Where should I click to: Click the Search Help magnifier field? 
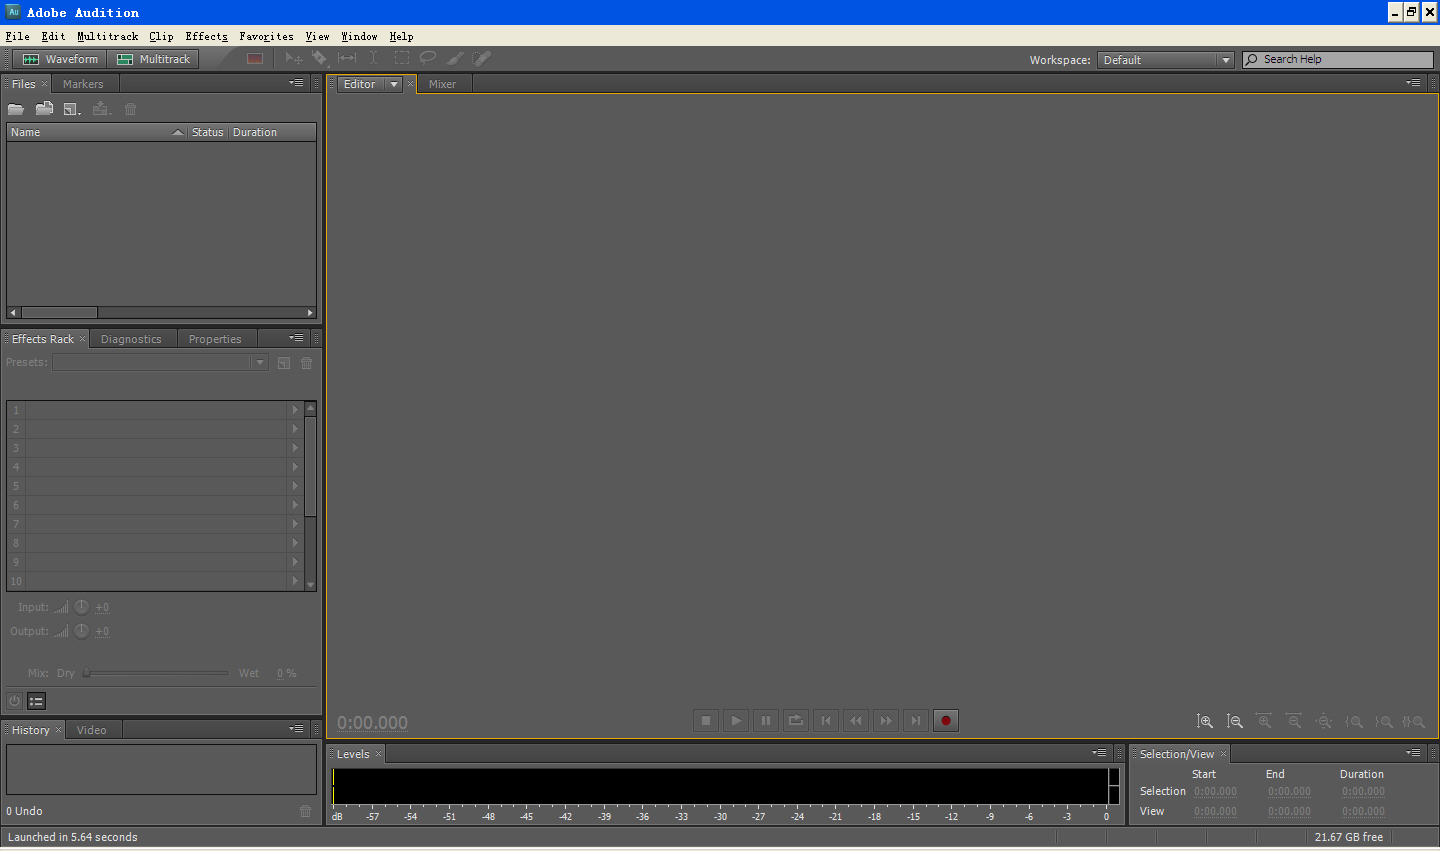pos(1337,59)
